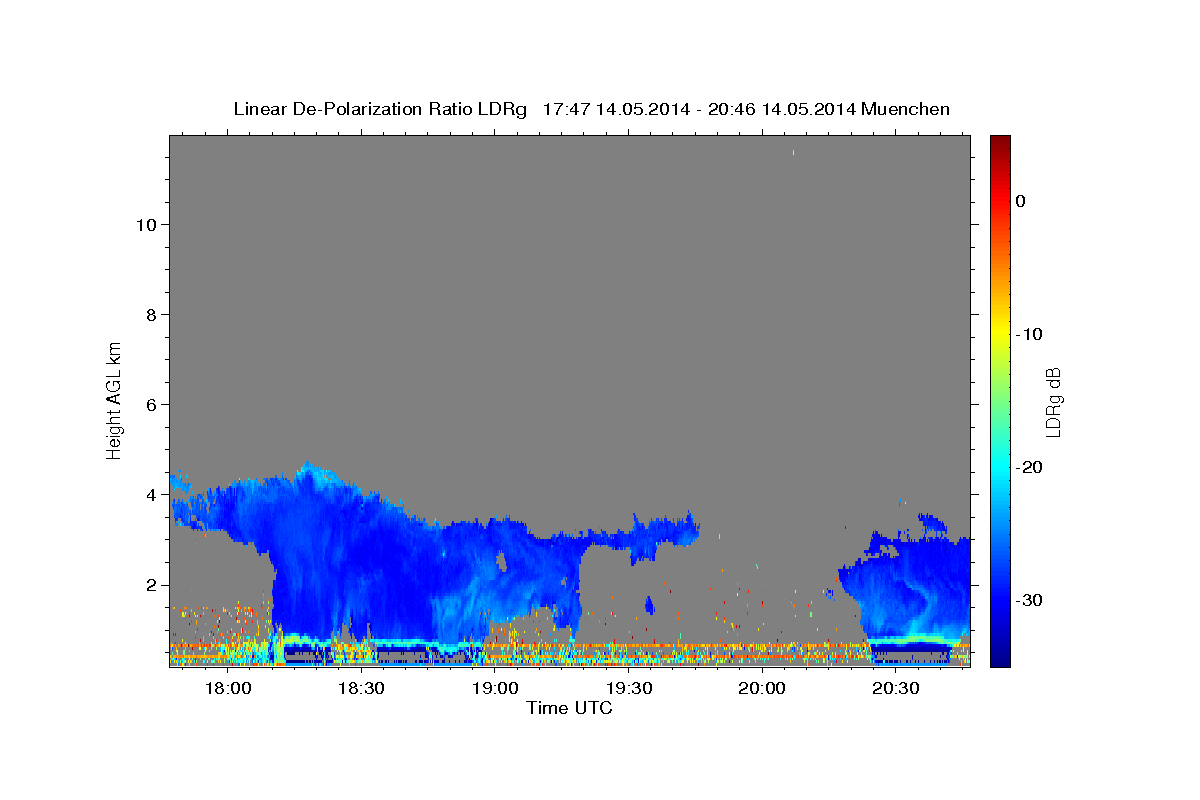1200x800 pixels.
Task: Click the 19:30 time axis label
Action: coord(628,689)
